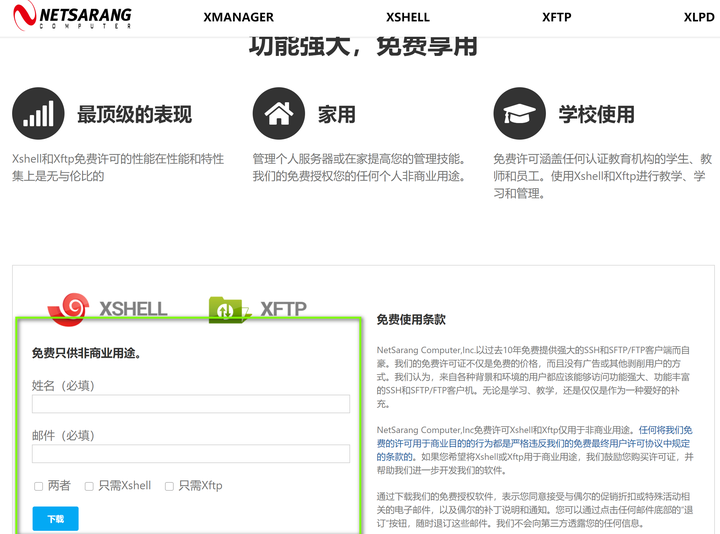Image resolution: width=720 pixels, height=534 pixels.
Task: Focus the 姓名 (必填) name field
Action: click(191, 404)
